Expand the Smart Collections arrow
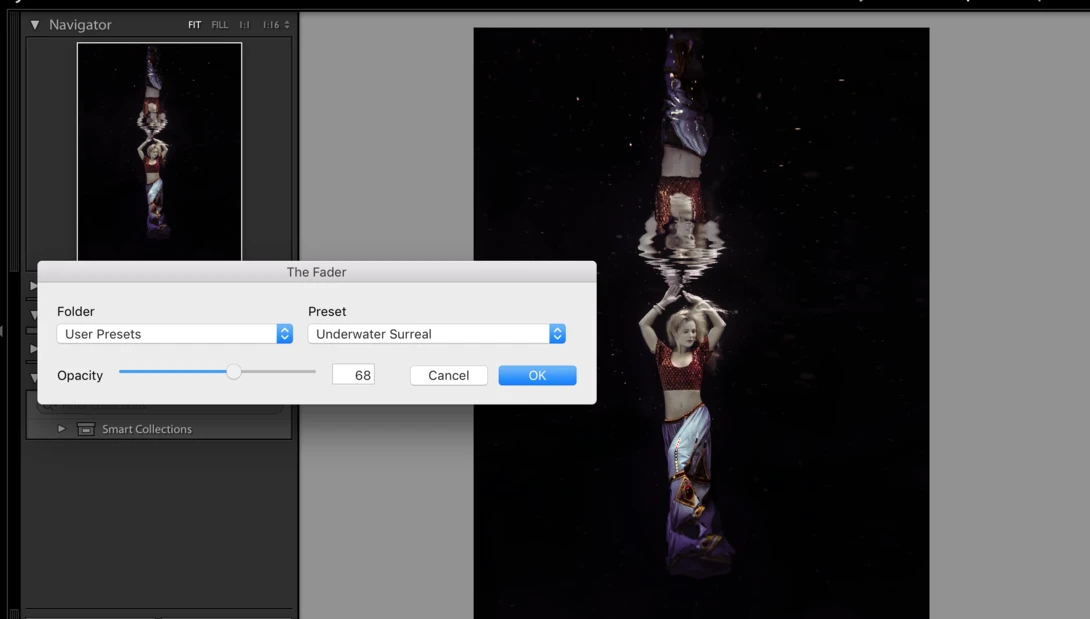The image size is (1090, 619). click(61, 429)
